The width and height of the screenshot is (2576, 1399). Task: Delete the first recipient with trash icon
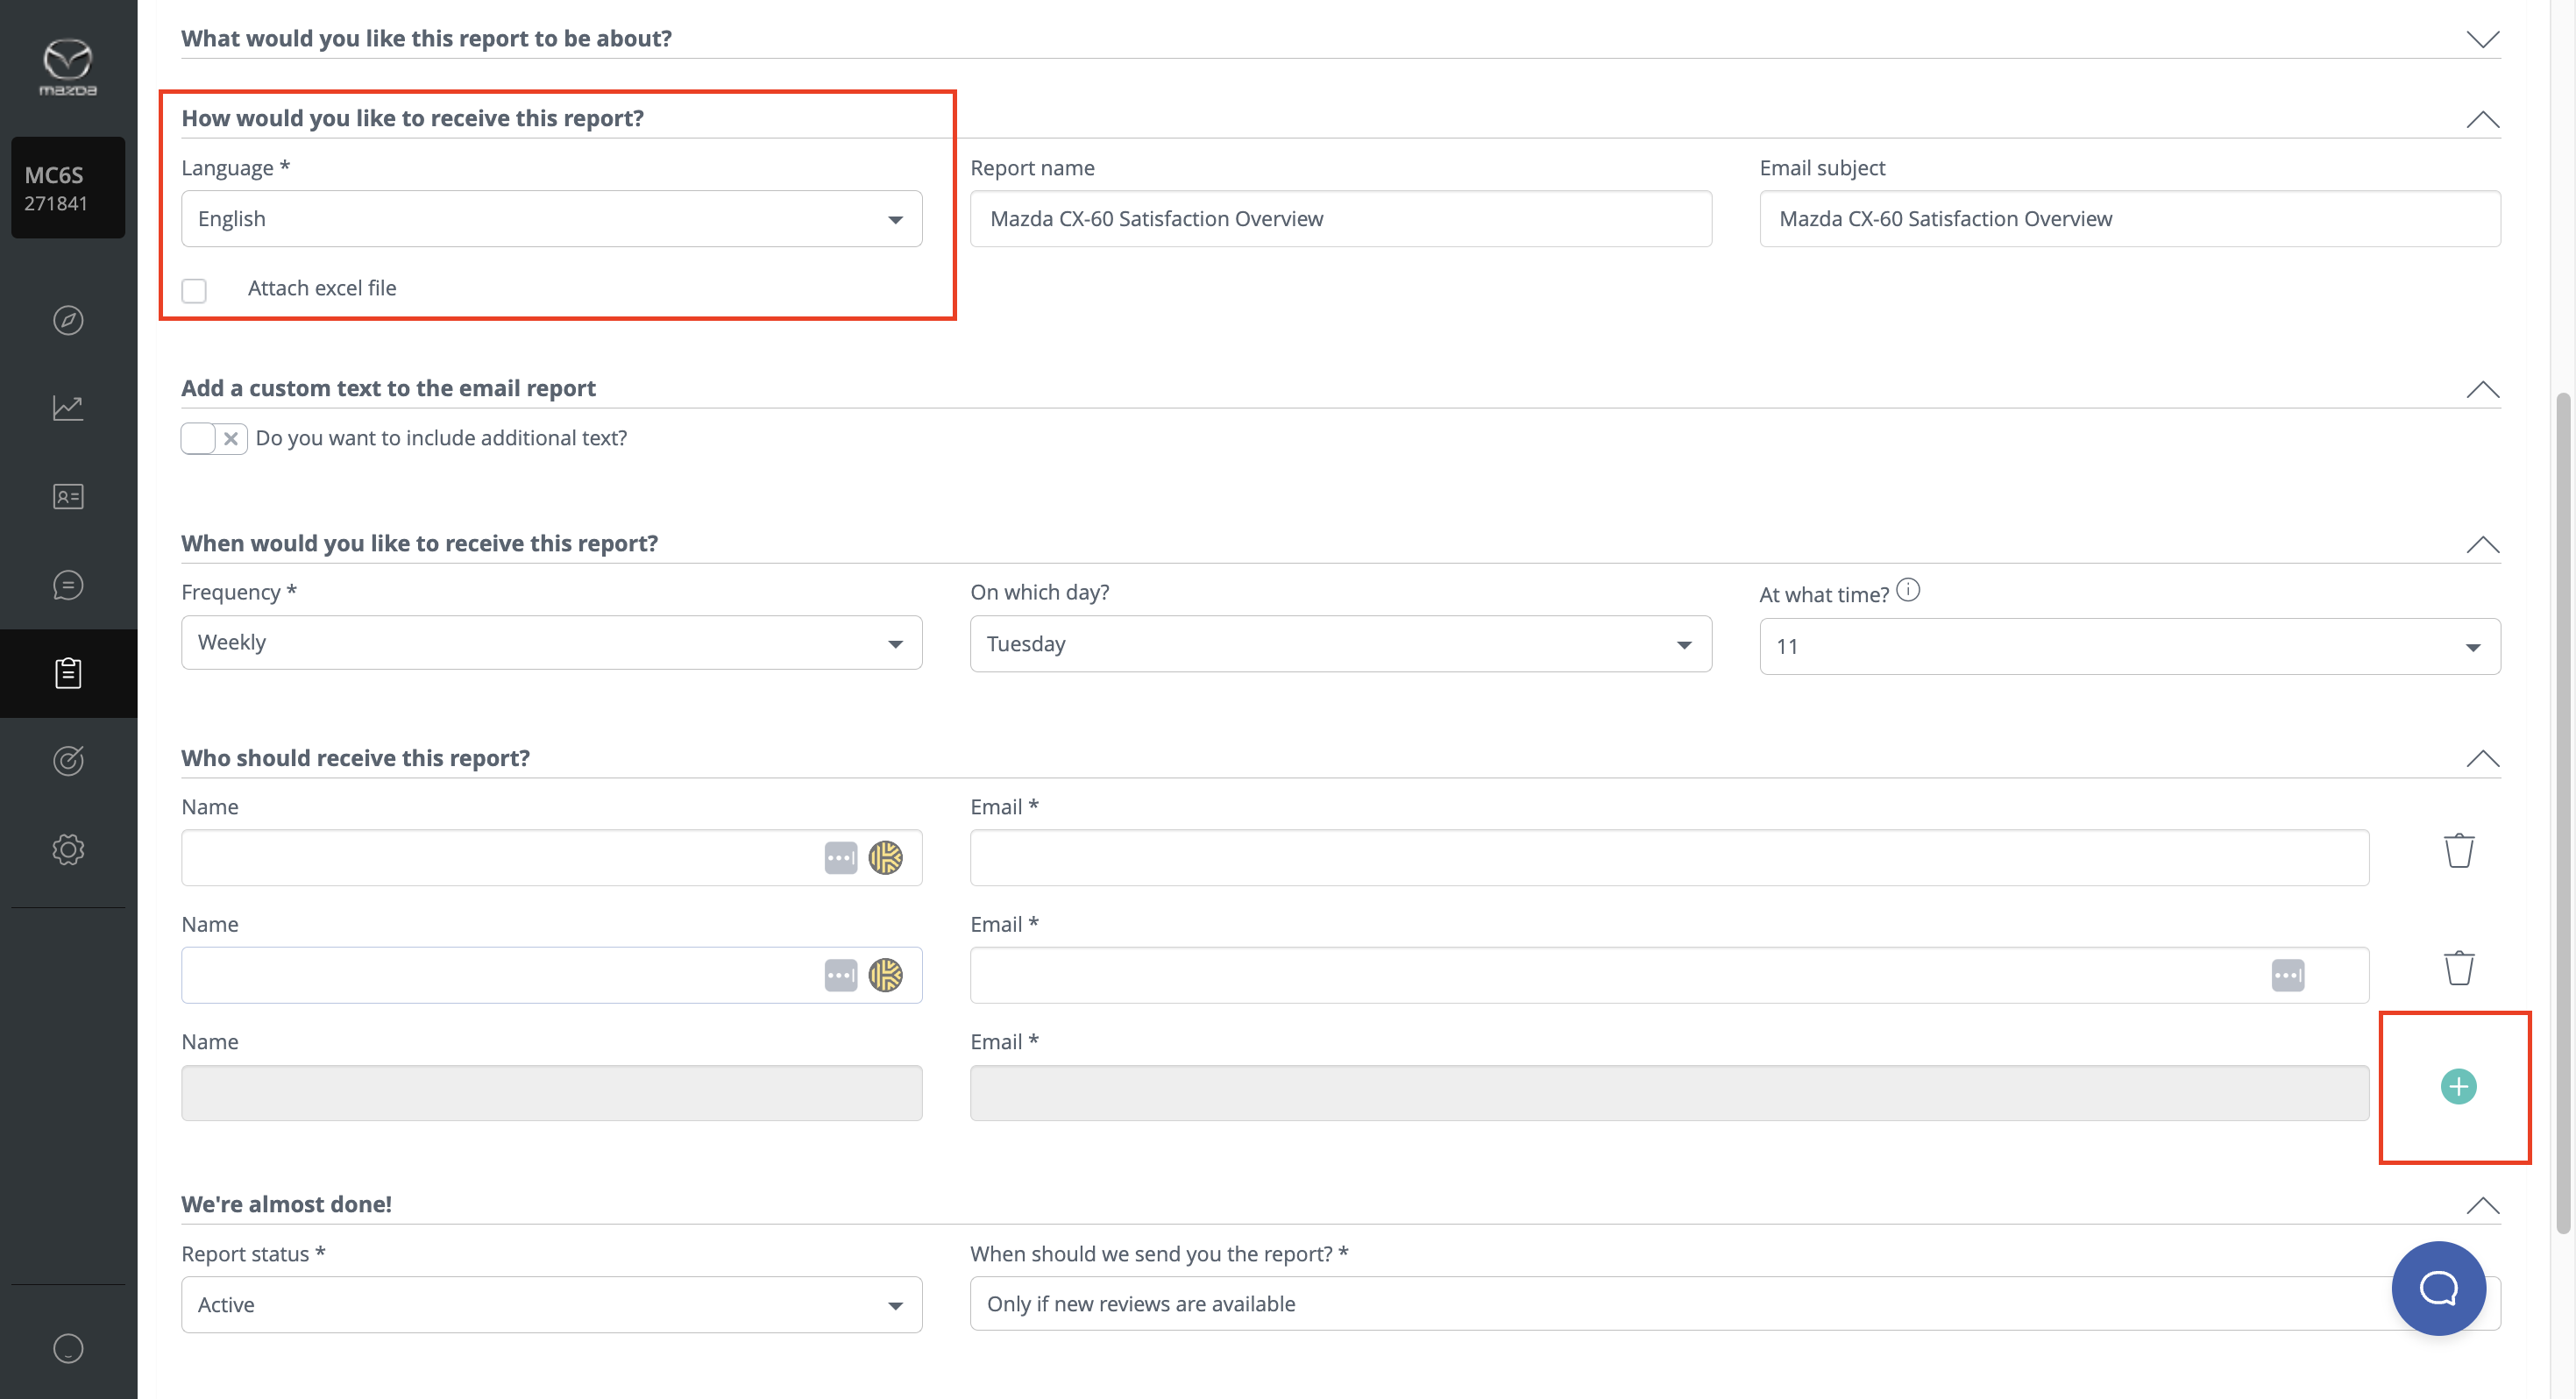(x=2458, y=852)
